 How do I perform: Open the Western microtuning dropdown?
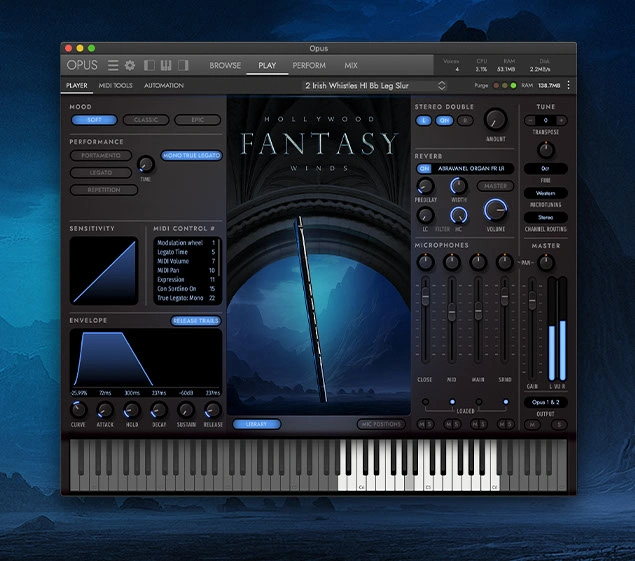pyautogui.click(x=546, y=193)
